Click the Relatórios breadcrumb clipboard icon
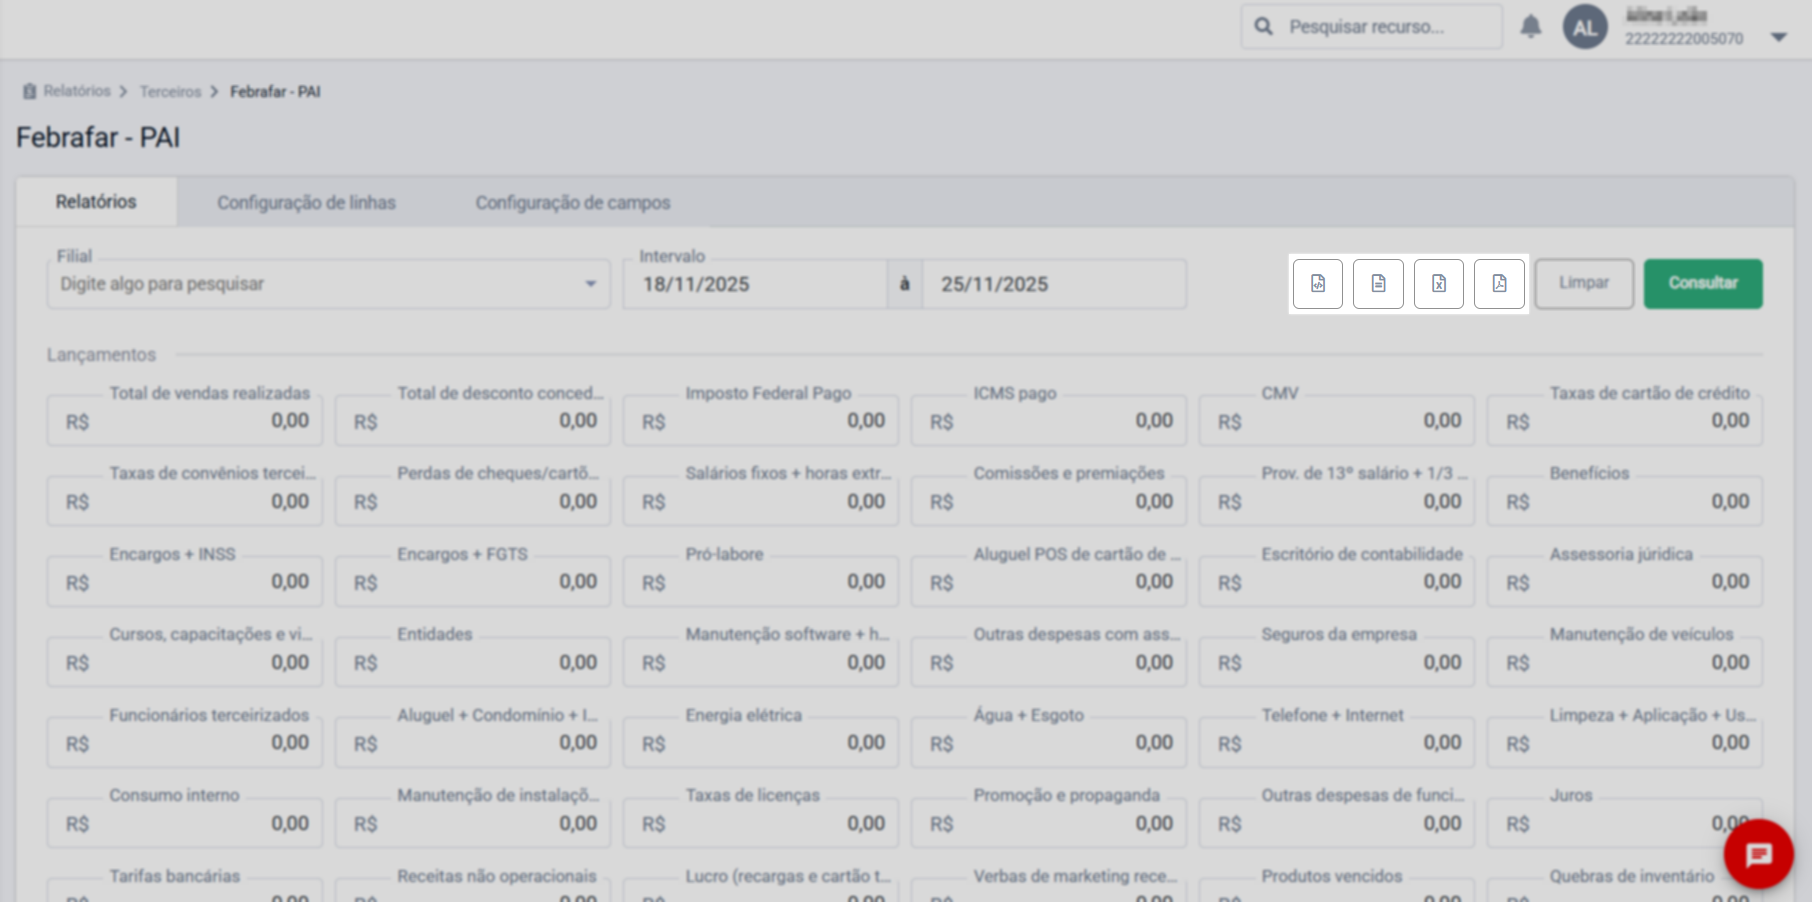1812x902 pixels. 30,91
